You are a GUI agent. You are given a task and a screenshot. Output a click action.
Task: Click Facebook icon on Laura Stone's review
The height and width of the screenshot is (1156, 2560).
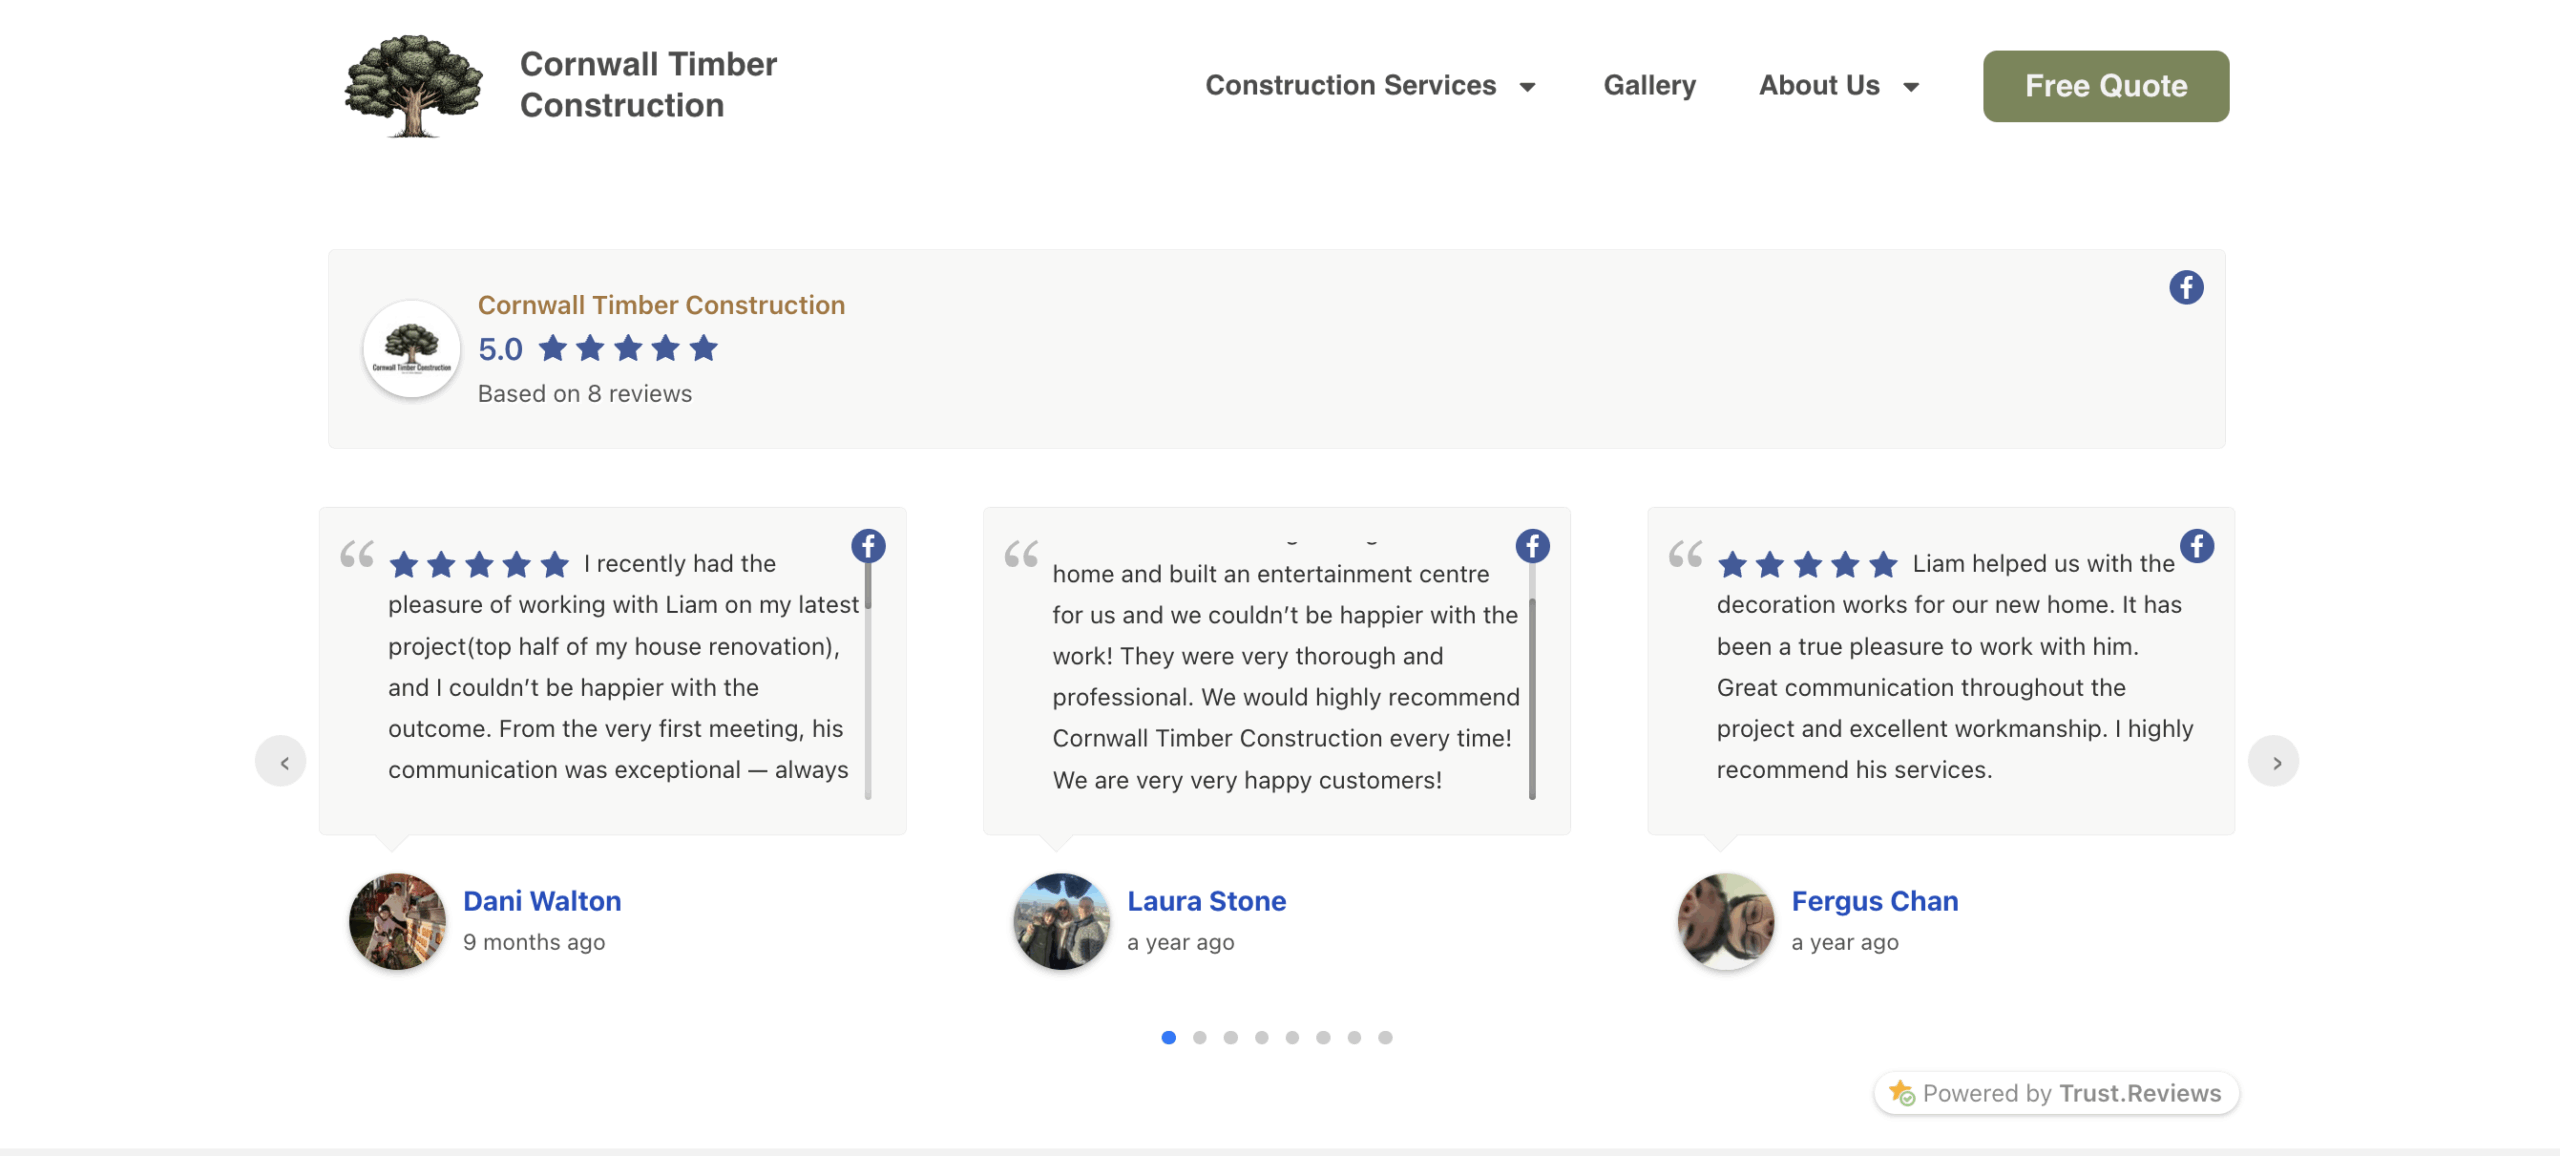tap(1532, 546)
